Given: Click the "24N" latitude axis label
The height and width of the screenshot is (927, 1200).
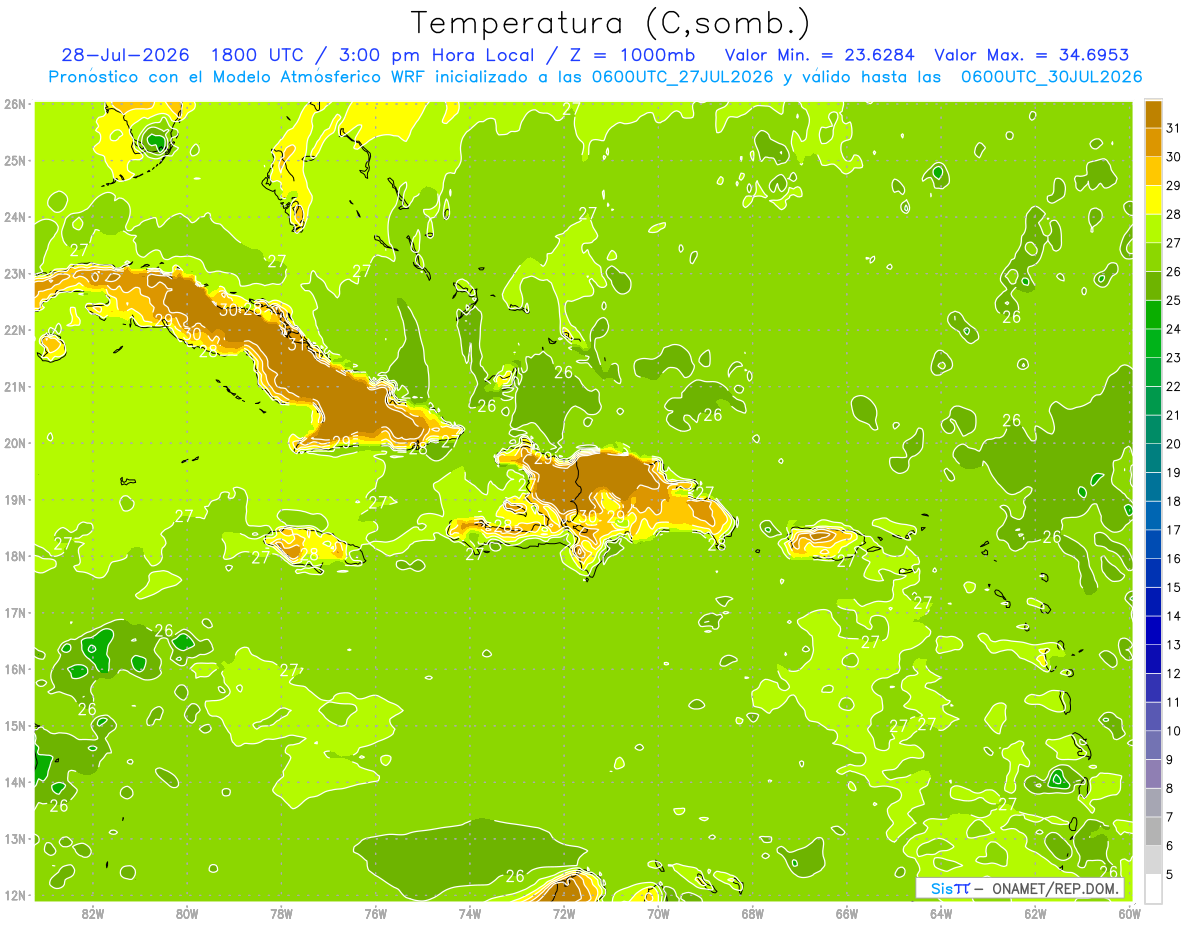Looking at the screenshot, I should pos(15,217).
